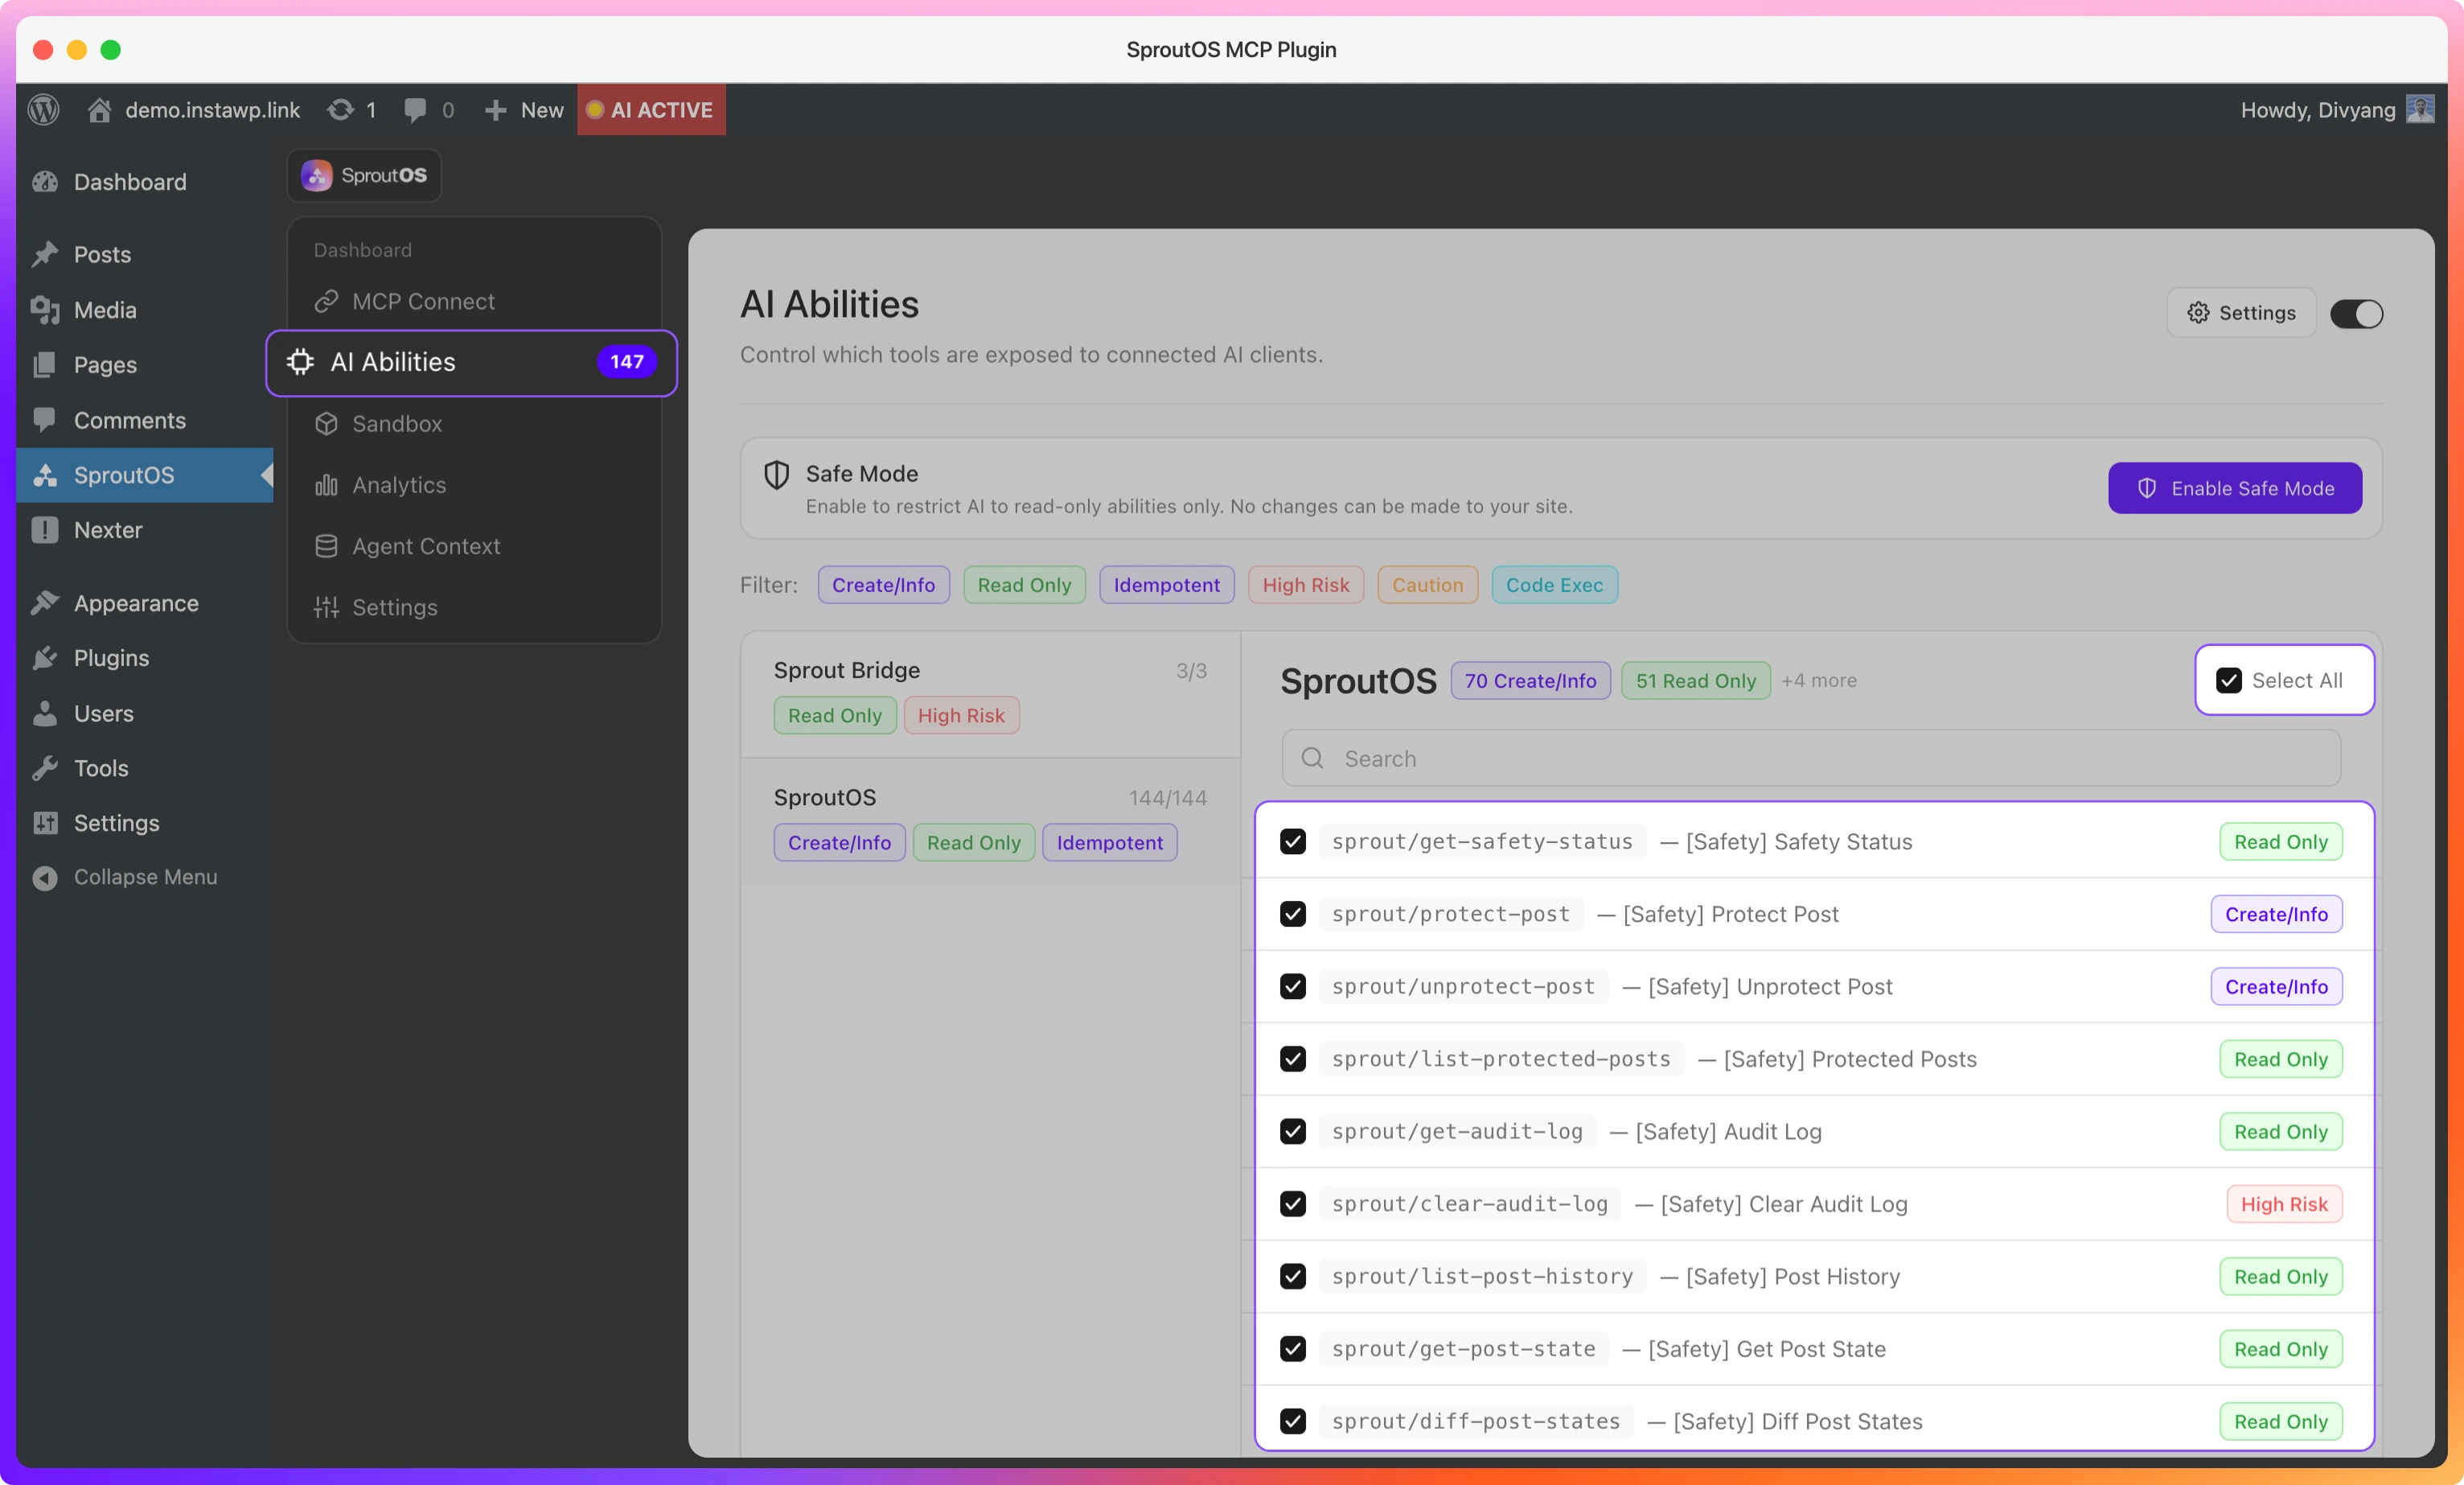Select the Sprout Bridge group
This screenshot has height=1485, width=2464.
990,694
